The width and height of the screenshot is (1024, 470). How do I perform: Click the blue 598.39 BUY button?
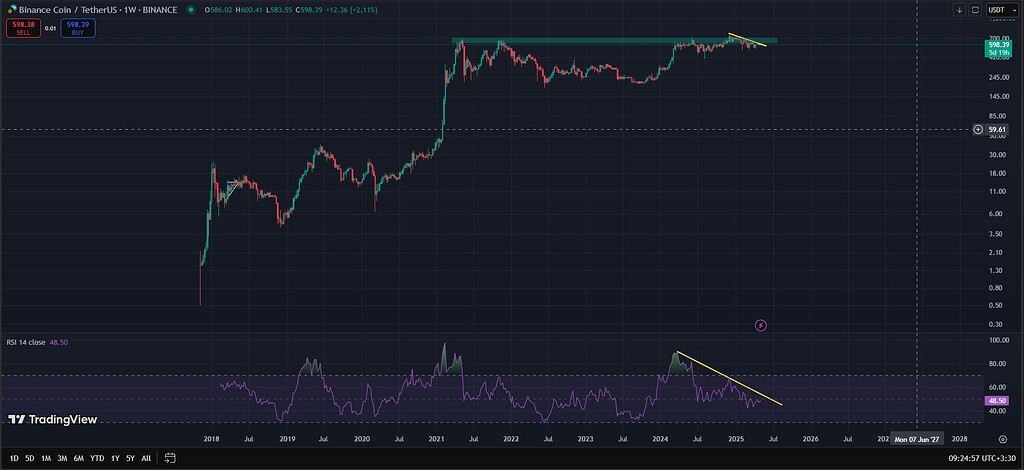click(78, 28)
